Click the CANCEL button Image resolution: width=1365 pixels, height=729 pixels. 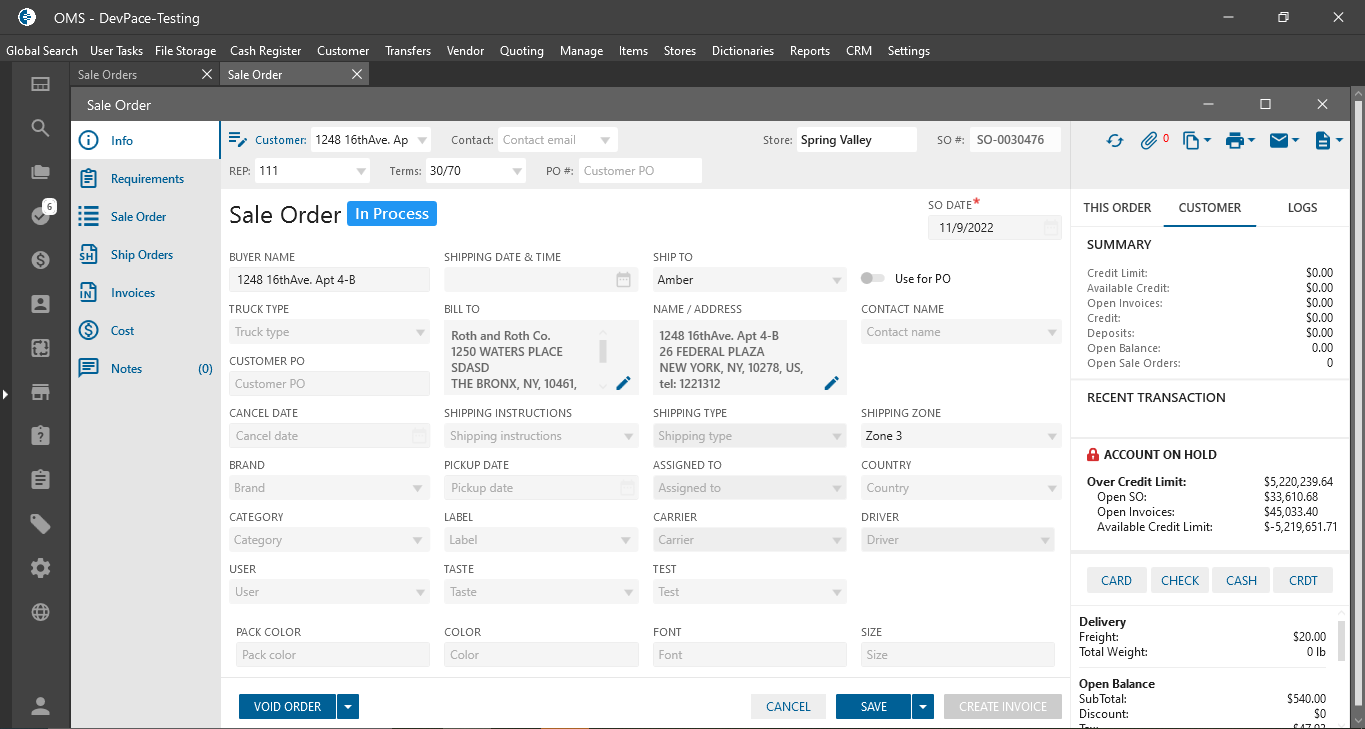pyautogui.click(x=788, y=707)
